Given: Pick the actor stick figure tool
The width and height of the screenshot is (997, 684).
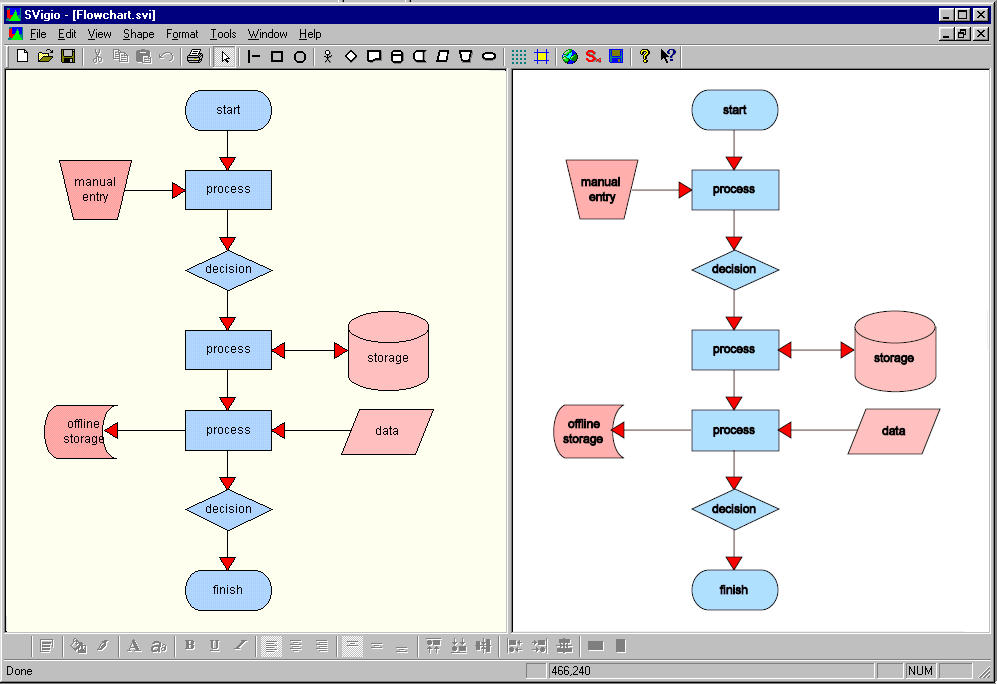Looking at the screenshot, I should (x=327, y=57).
